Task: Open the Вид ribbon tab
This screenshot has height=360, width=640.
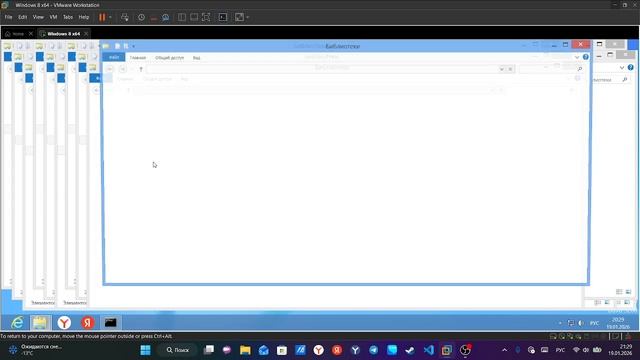Action: pyautogui.click(x=196, y=58)
